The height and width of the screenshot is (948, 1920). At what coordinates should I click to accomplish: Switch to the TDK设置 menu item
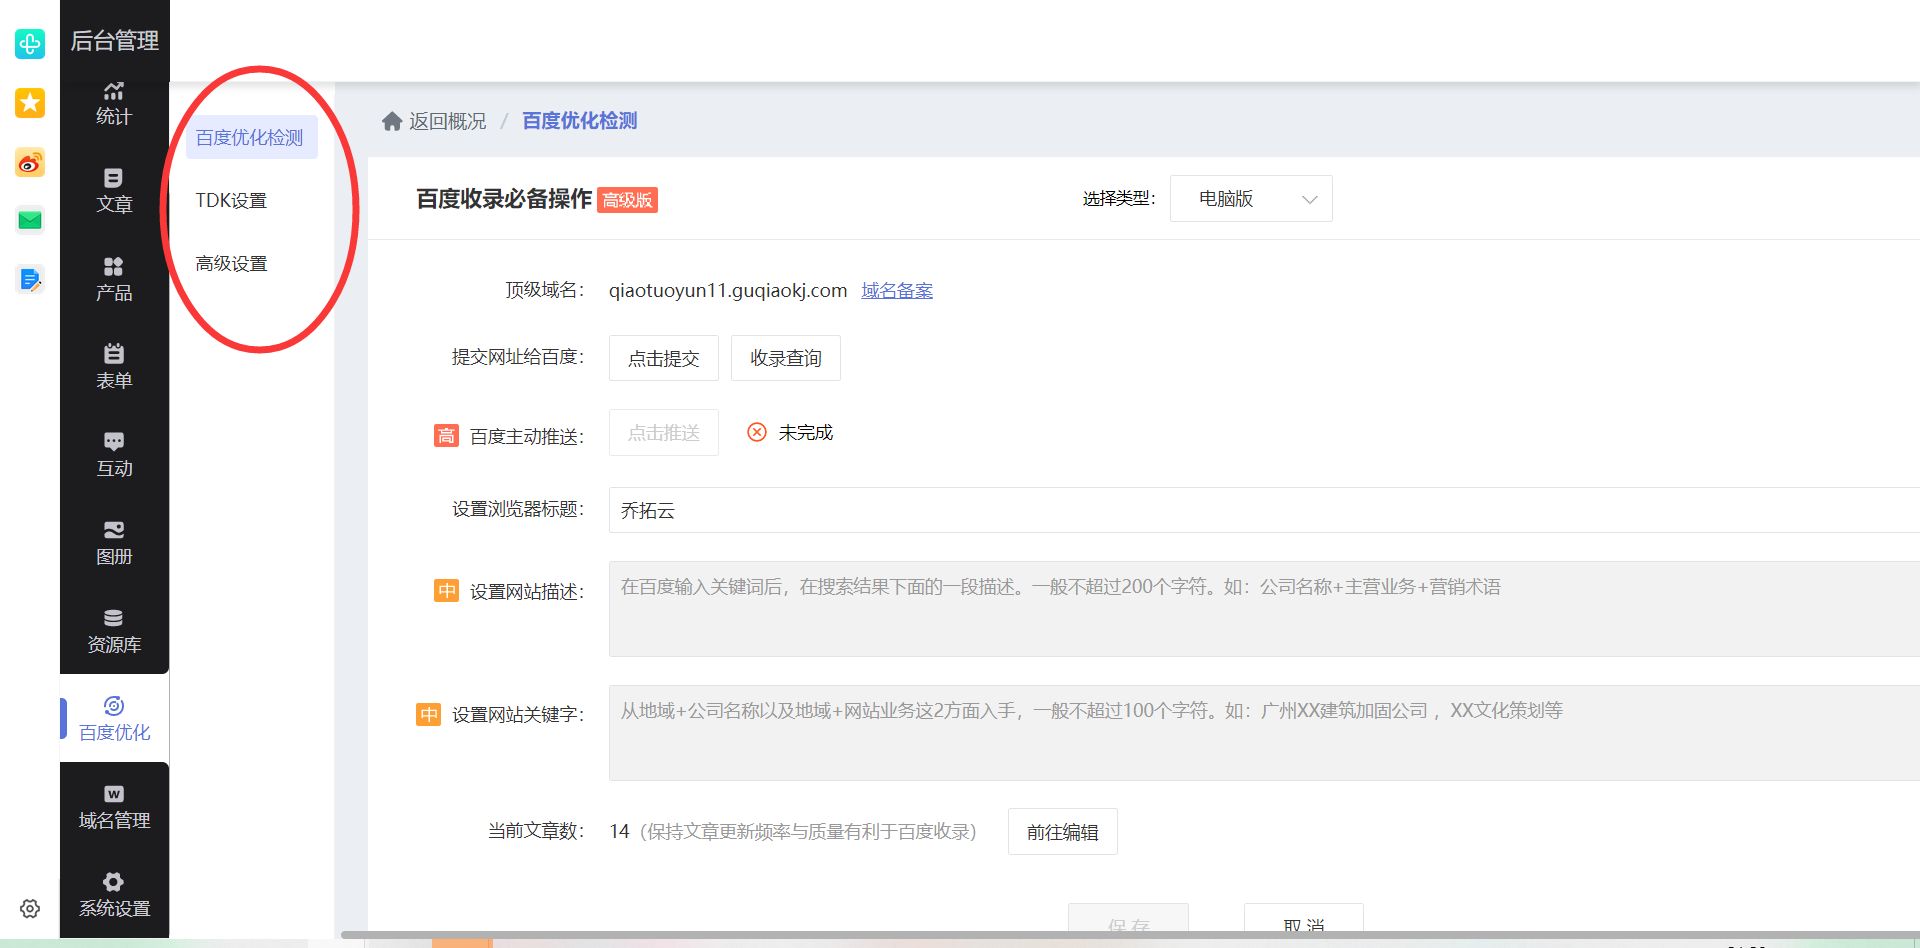[232, 200]
